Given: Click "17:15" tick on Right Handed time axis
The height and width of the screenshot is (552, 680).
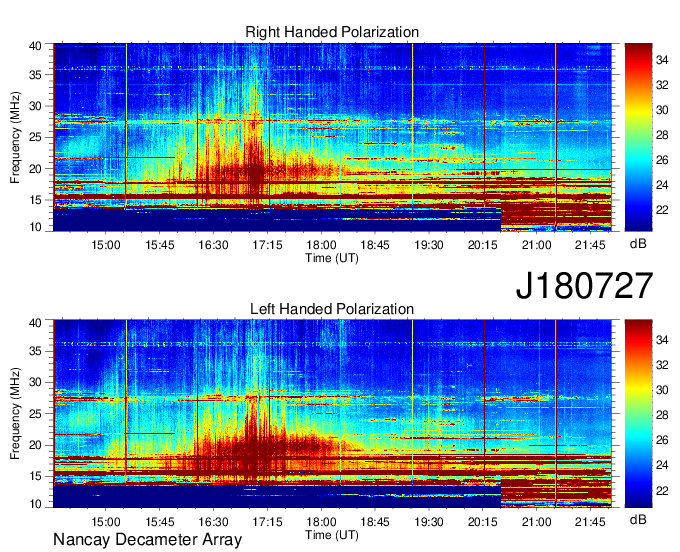Looking at the screenshot, I should click(267, 245).
